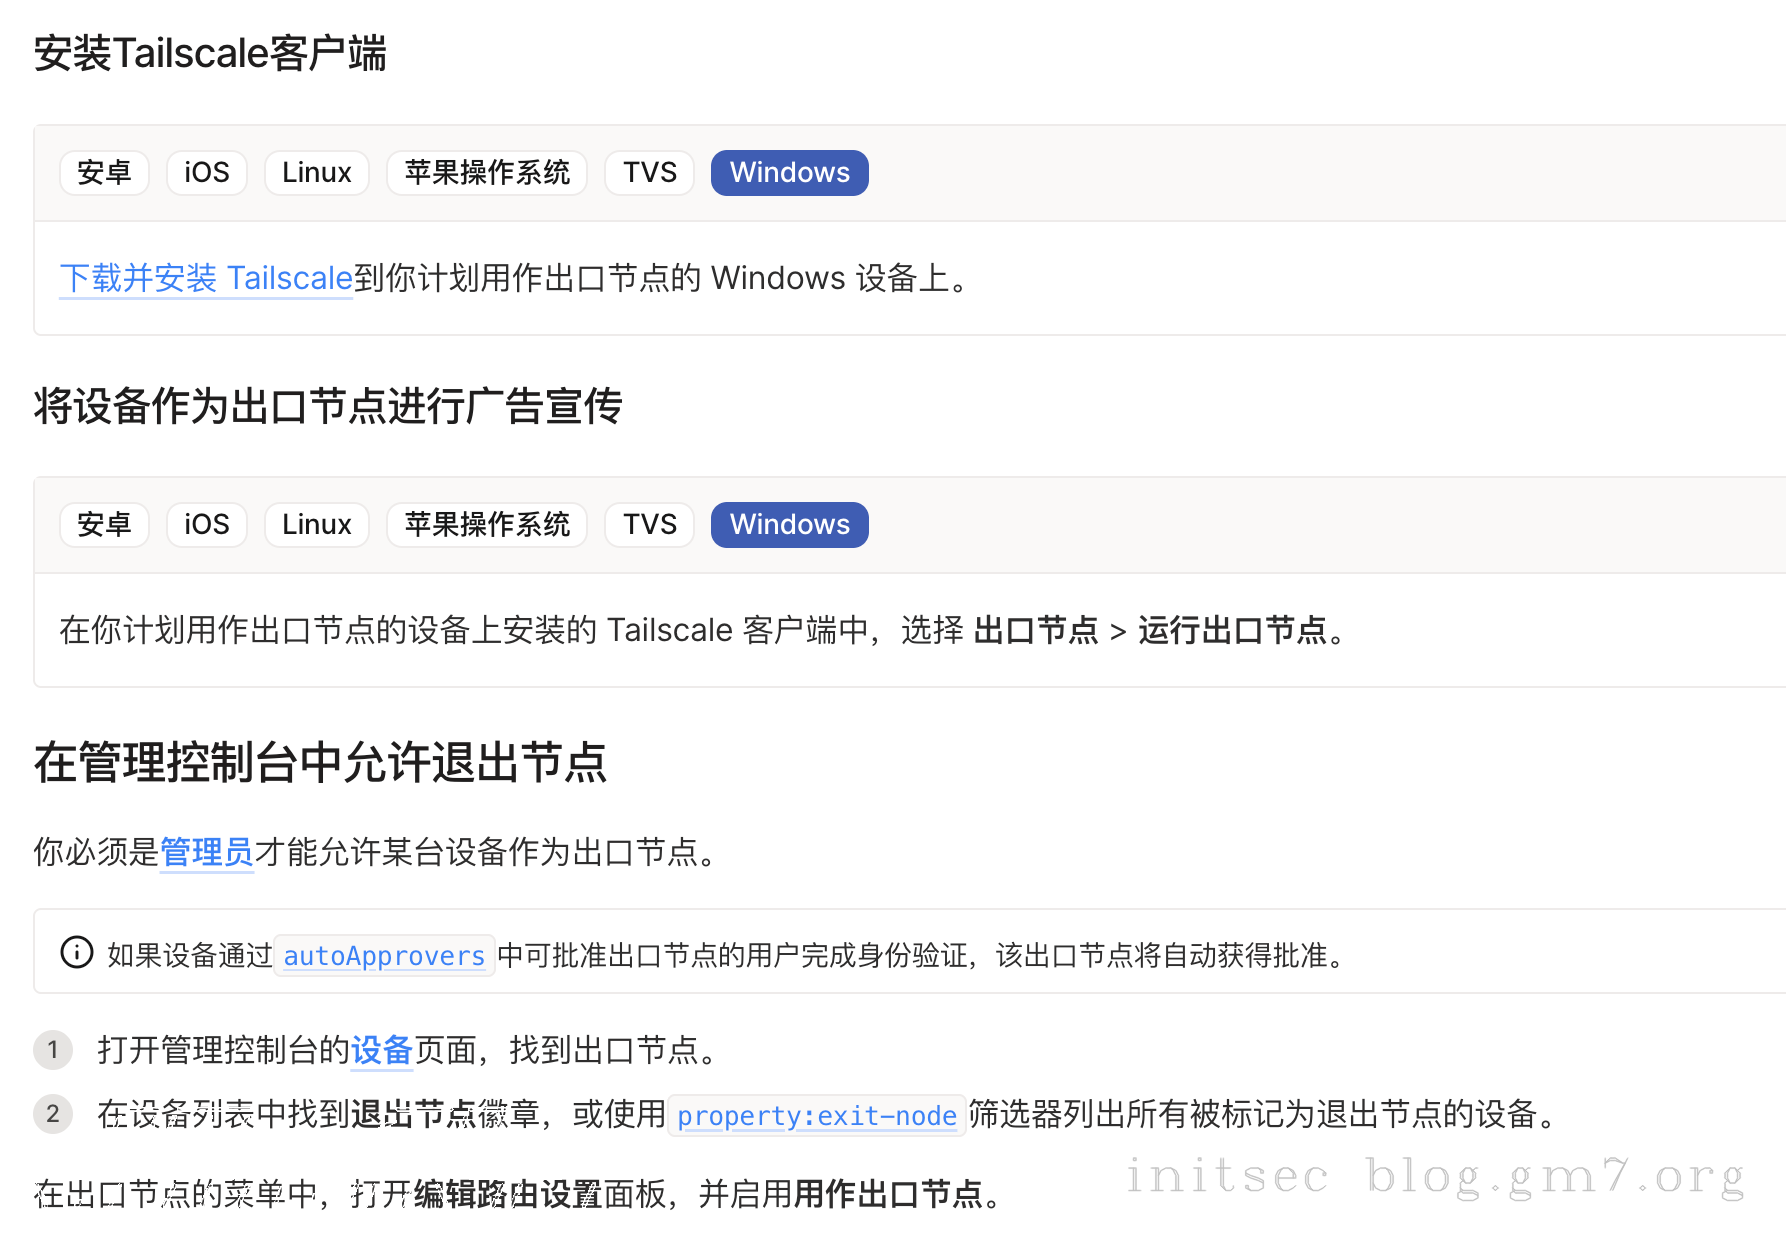Screen dimensions: 1786x1248
Task: Open the 管理员 link
Action: point(207,852)
